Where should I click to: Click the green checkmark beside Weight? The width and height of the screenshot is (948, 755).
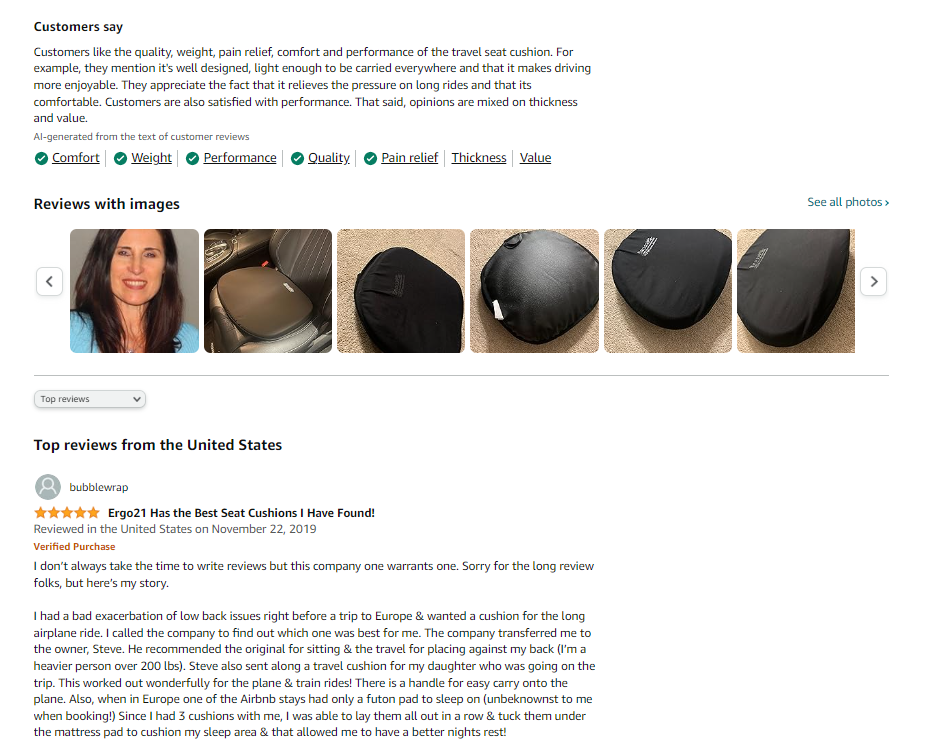click(120, 158)
